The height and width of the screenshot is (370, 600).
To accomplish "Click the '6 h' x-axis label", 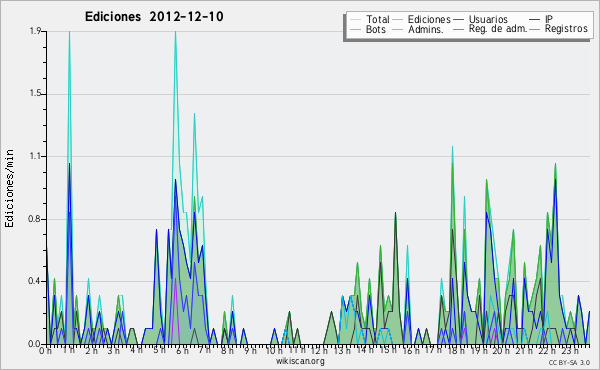I will (183, 350).
